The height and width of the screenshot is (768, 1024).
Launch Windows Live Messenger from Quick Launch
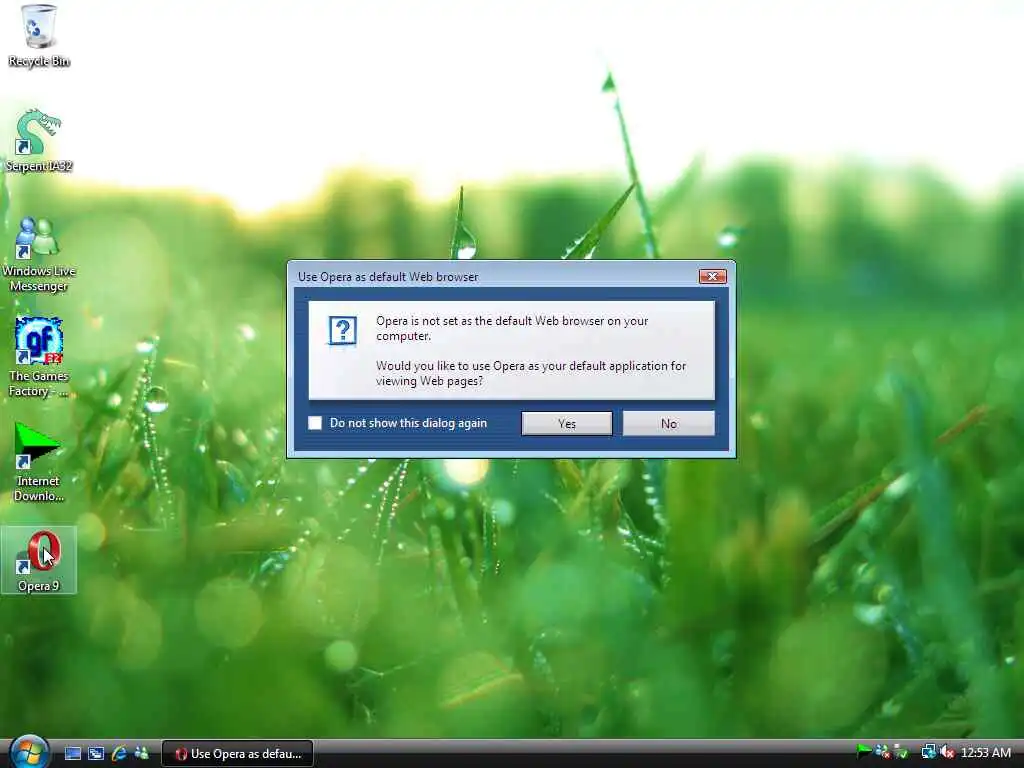(x=141, y=753)
